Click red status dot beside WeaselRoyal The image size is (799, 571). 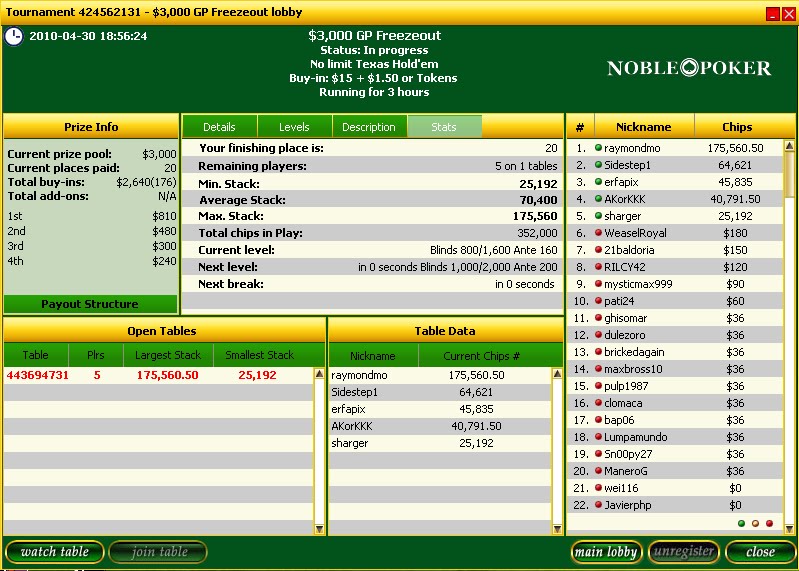pos(598,233)
